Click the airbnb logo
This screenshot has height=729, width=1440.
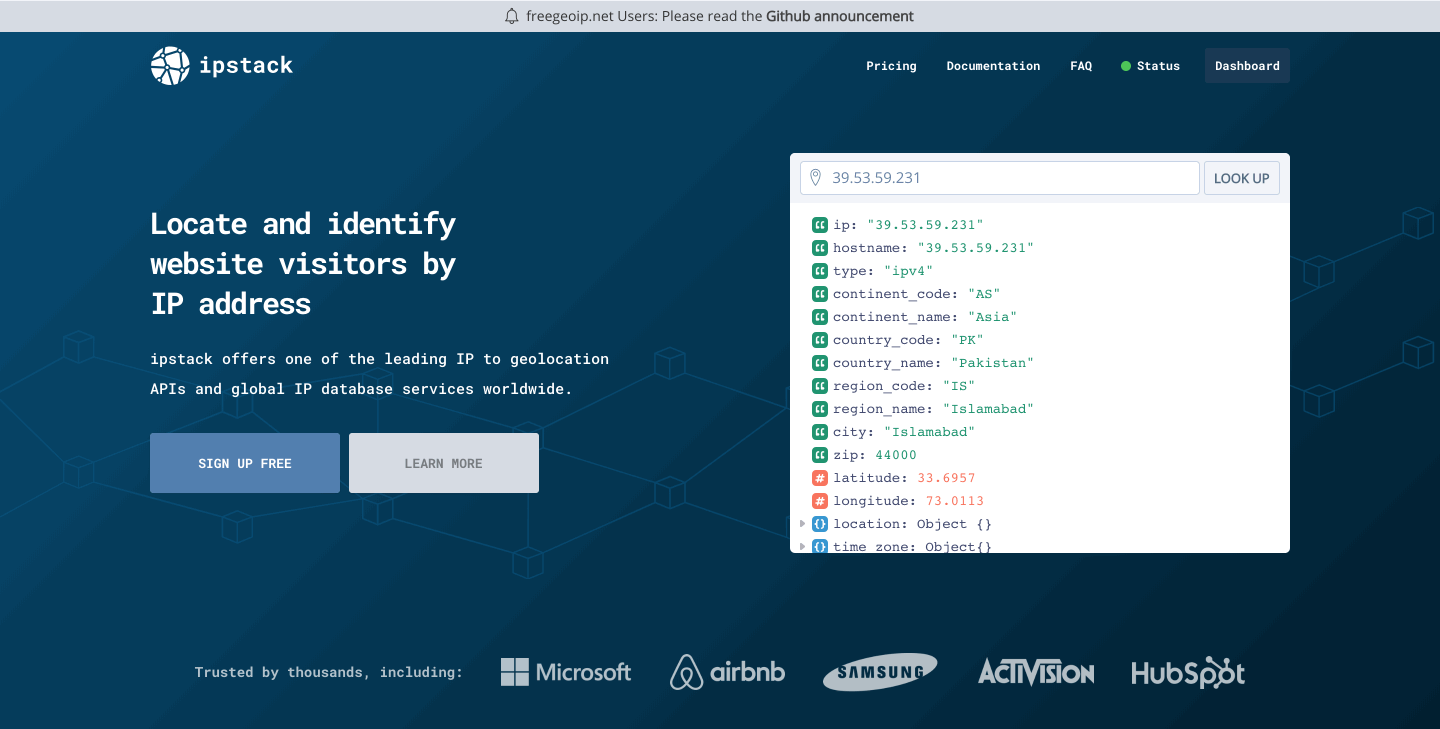click(x=727, y=672)
